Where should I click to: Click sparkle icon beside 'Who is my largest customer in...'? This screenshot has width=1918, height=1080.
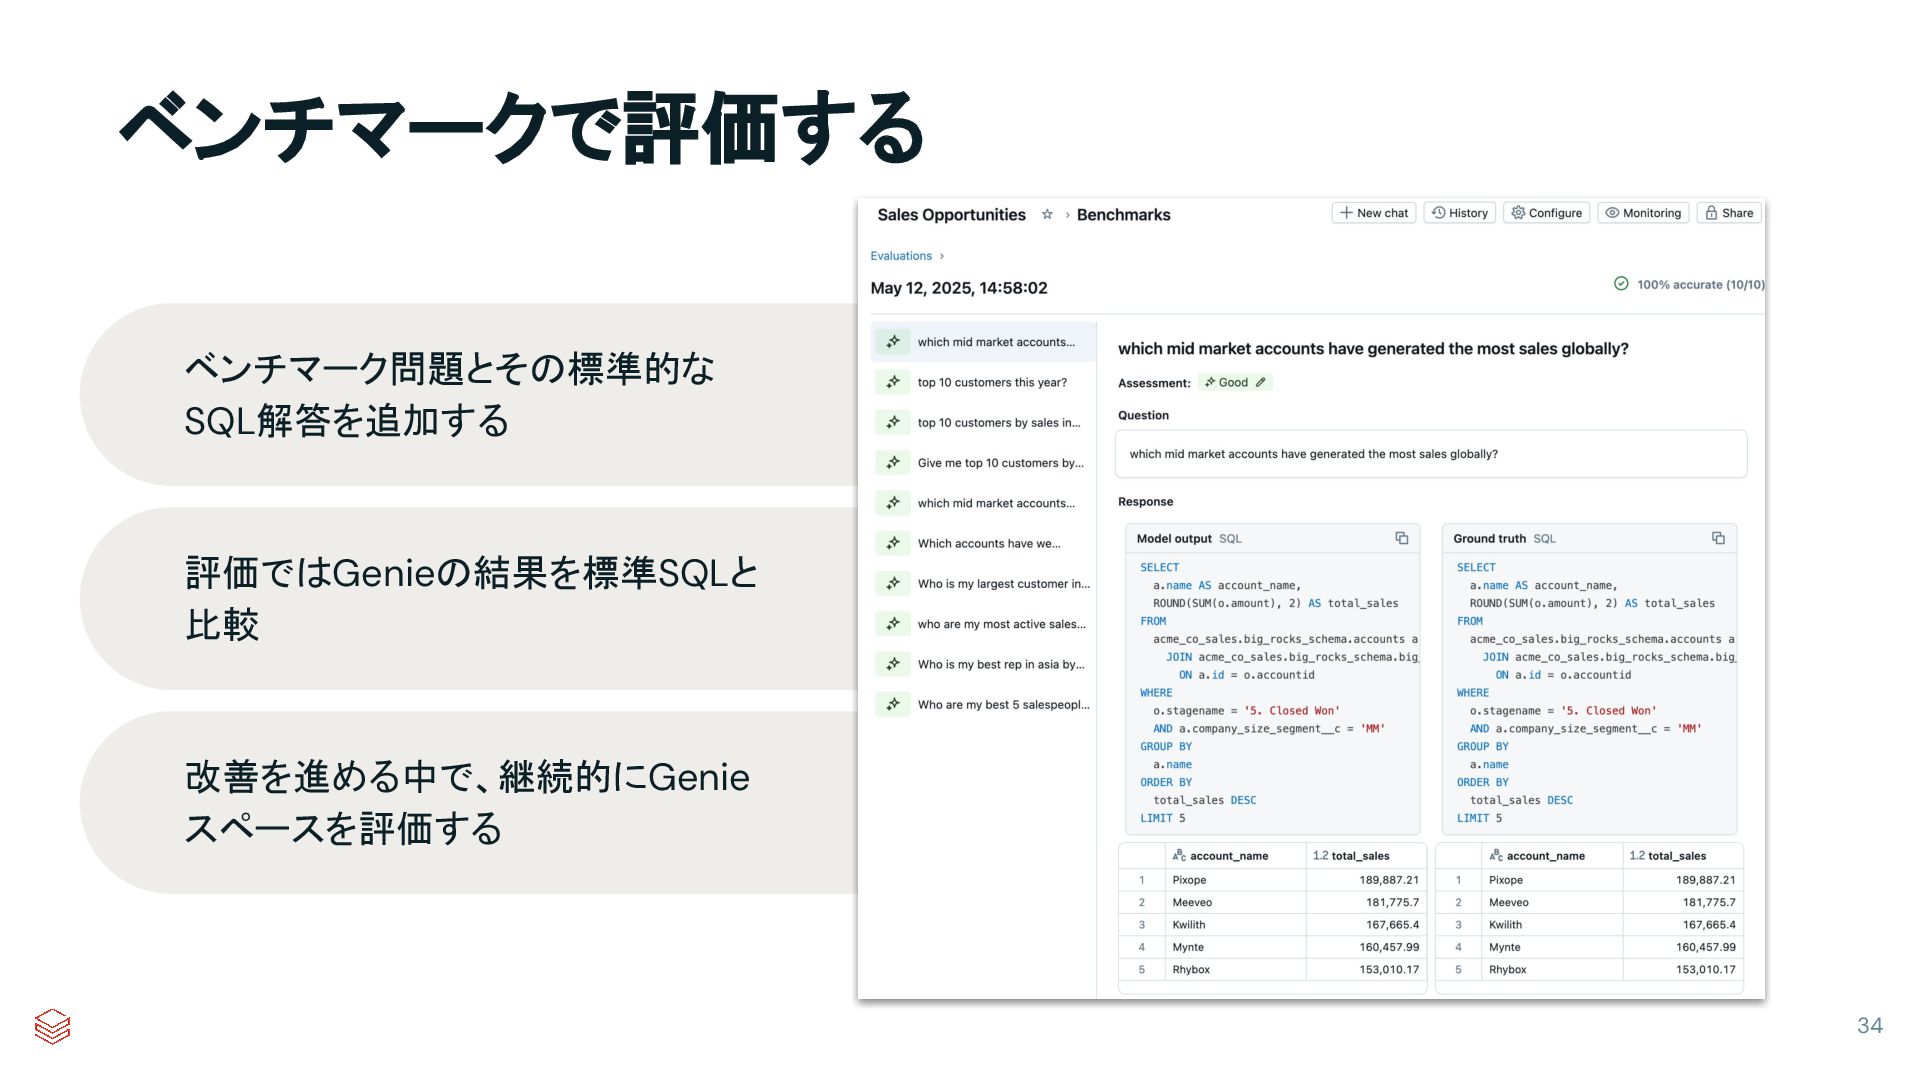(893, 584)
